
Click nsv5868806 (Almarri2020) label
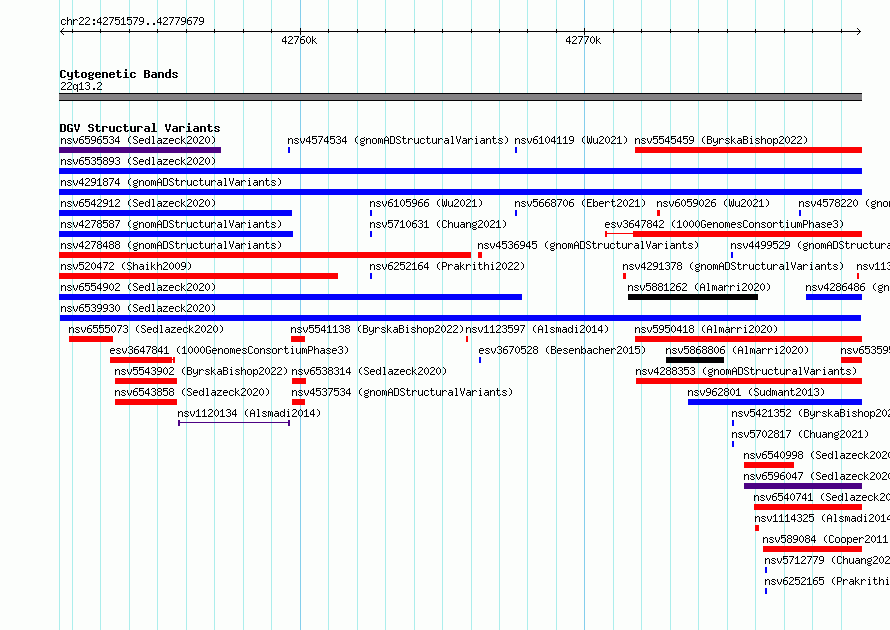[x=737, y=350]
